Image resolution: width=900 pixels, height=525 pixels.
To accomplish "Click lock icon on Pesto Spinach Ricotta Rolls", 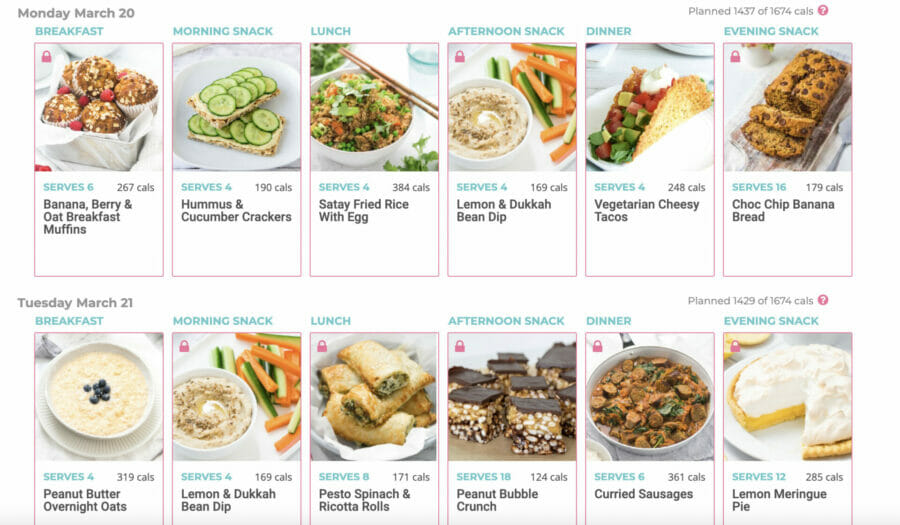I will pos(322,346).
